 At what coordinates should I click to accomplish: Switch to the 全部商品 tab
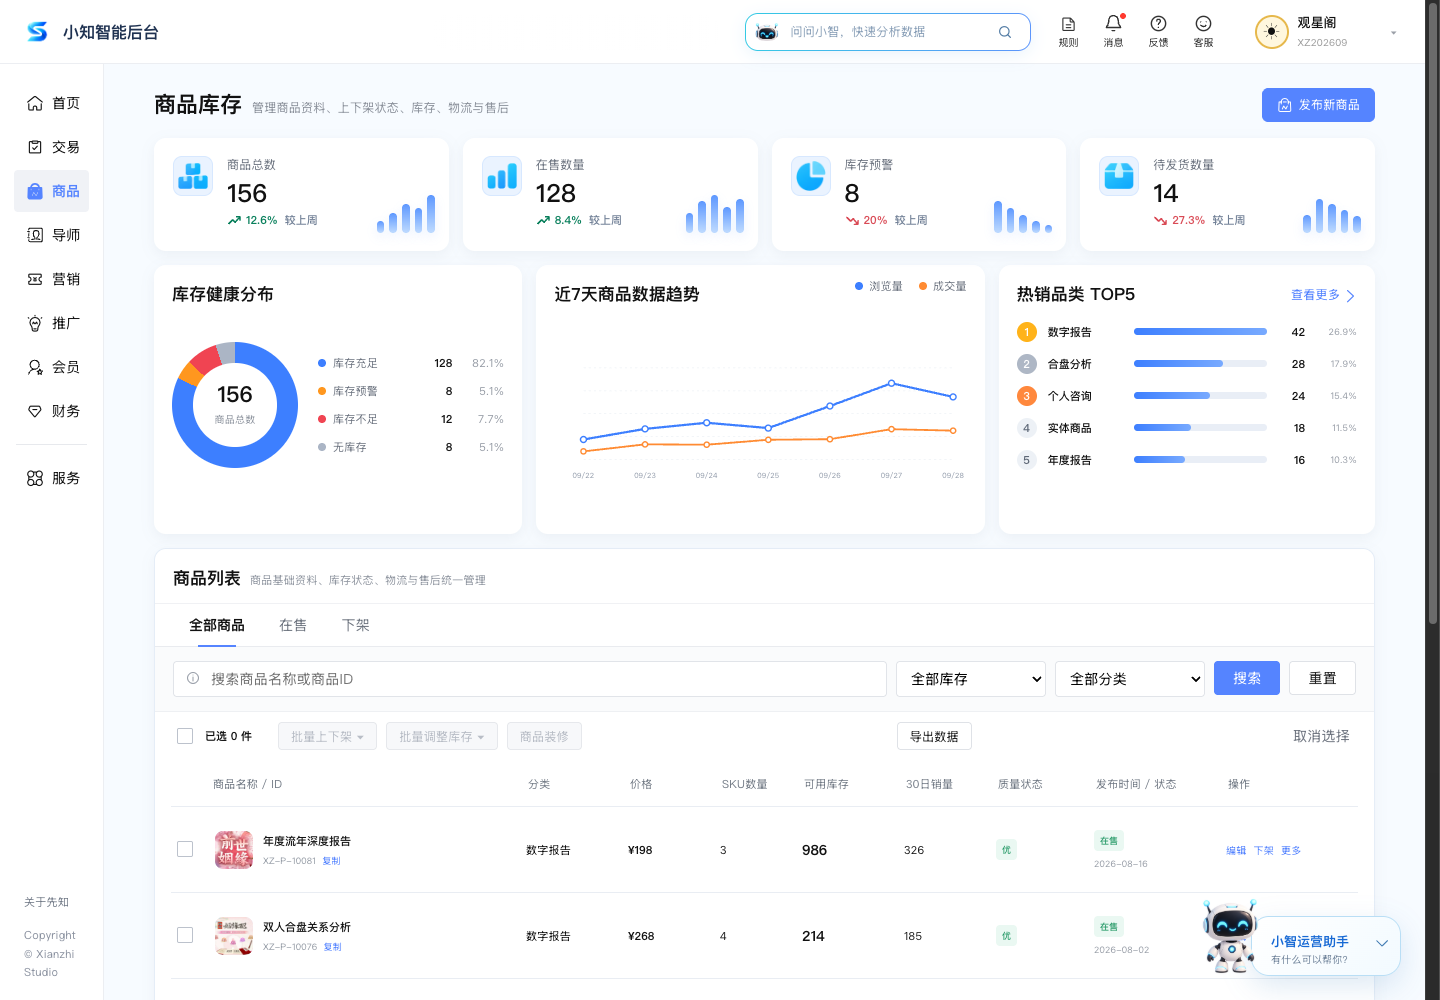tap(217, 625)
